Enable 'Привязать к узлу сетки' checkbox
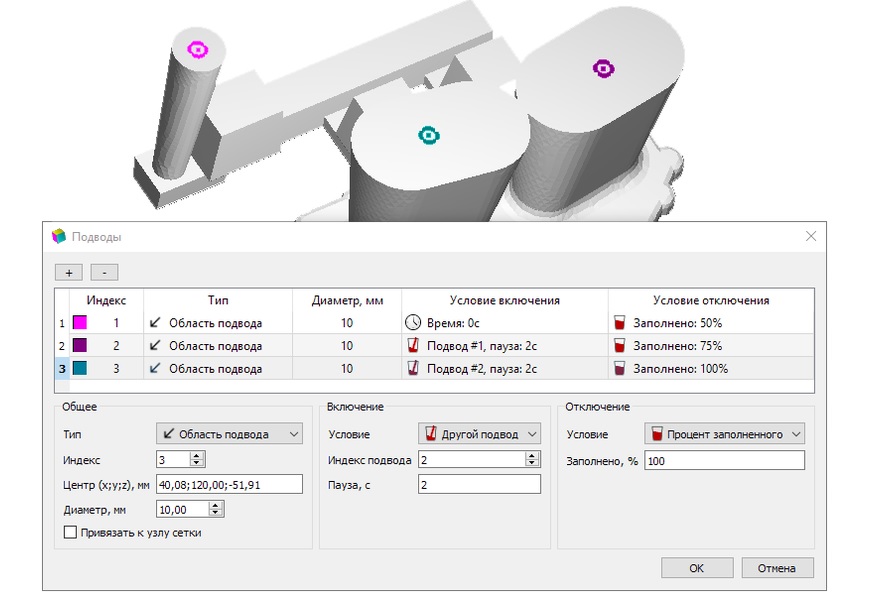 point(70,532)
